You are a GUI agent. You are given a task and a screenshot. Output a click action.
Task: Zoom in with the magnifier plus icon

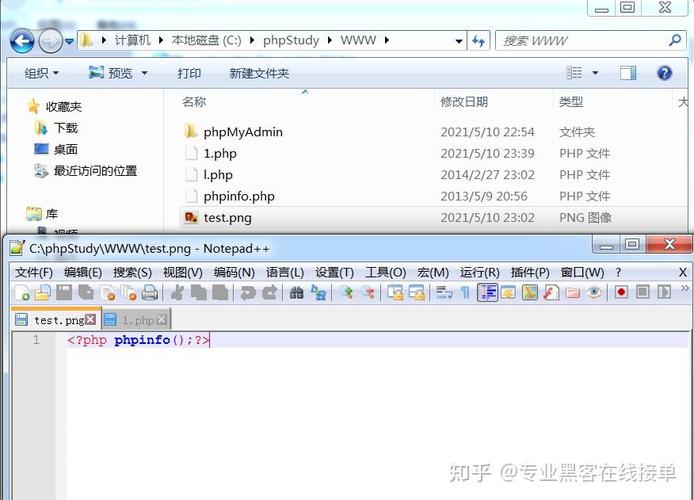coord(346,293)
